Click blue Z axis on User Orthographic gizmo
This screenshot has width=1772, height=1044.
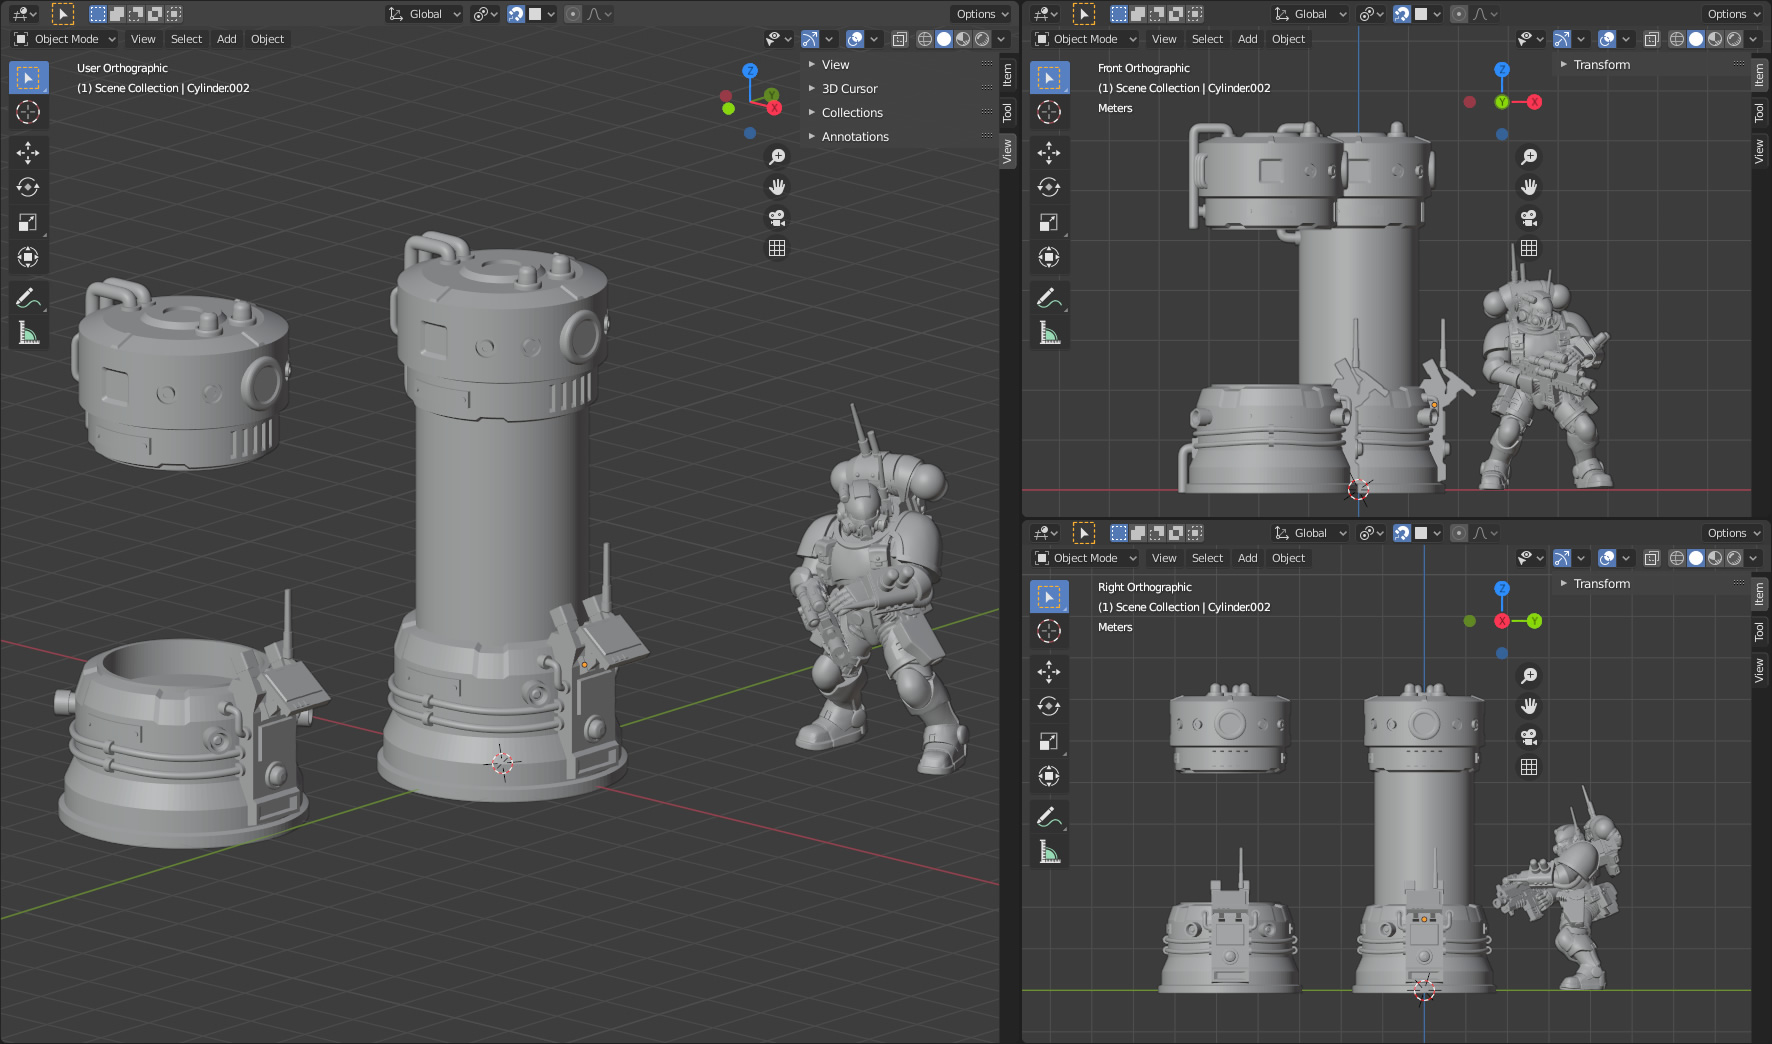pos(750,71)
